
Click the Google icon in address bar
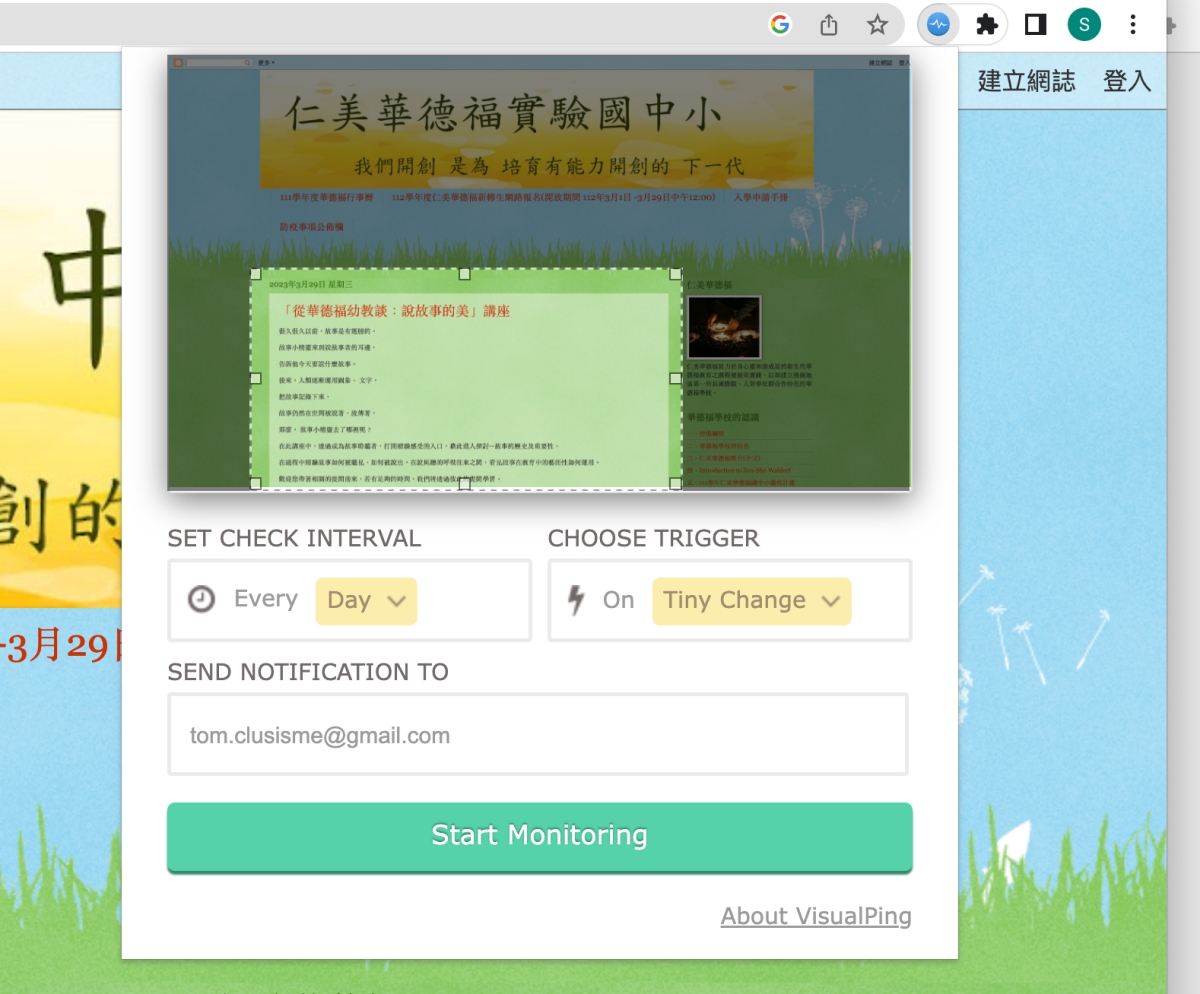coord(780,25)
